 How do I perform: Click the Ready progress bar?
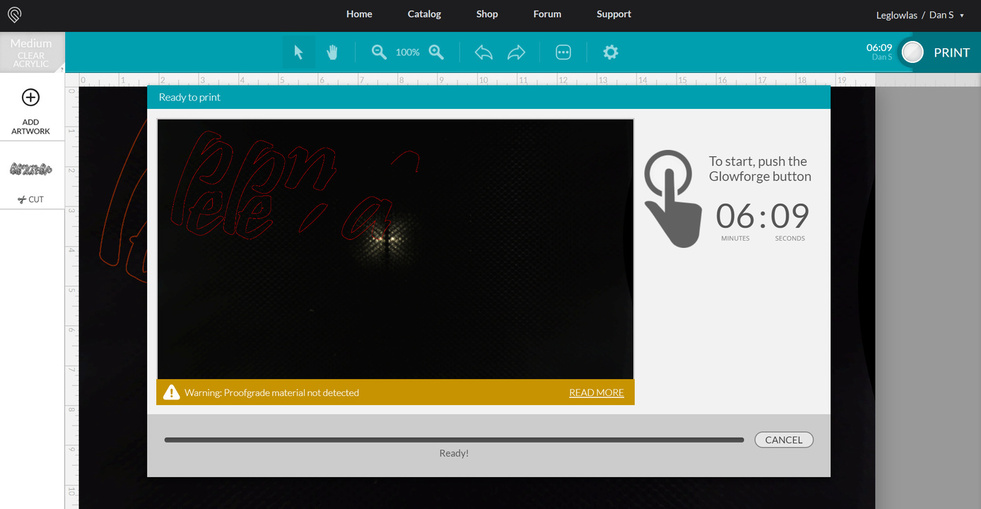[454, 440]
